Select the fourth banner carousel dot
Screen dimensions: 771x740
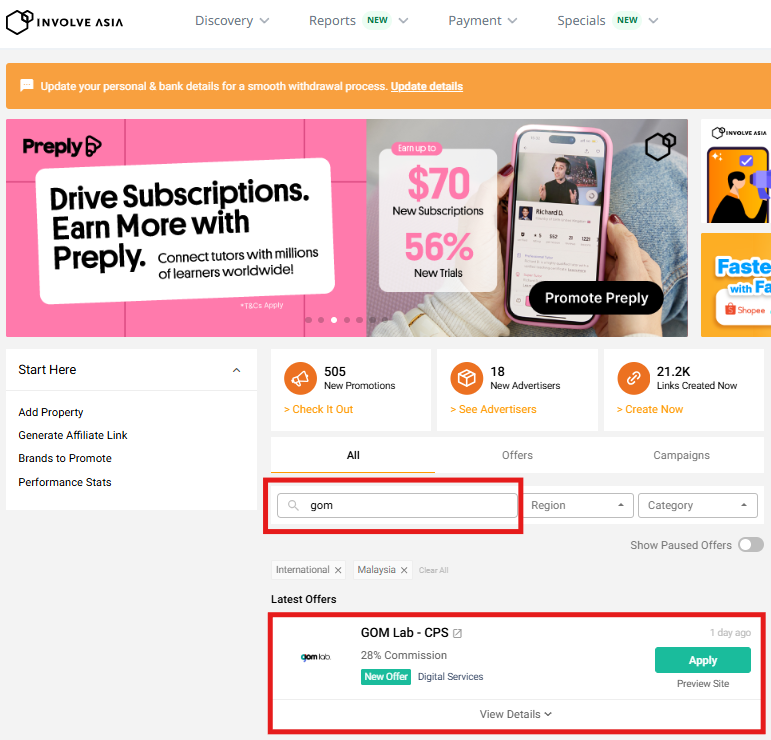coord(347,320)
